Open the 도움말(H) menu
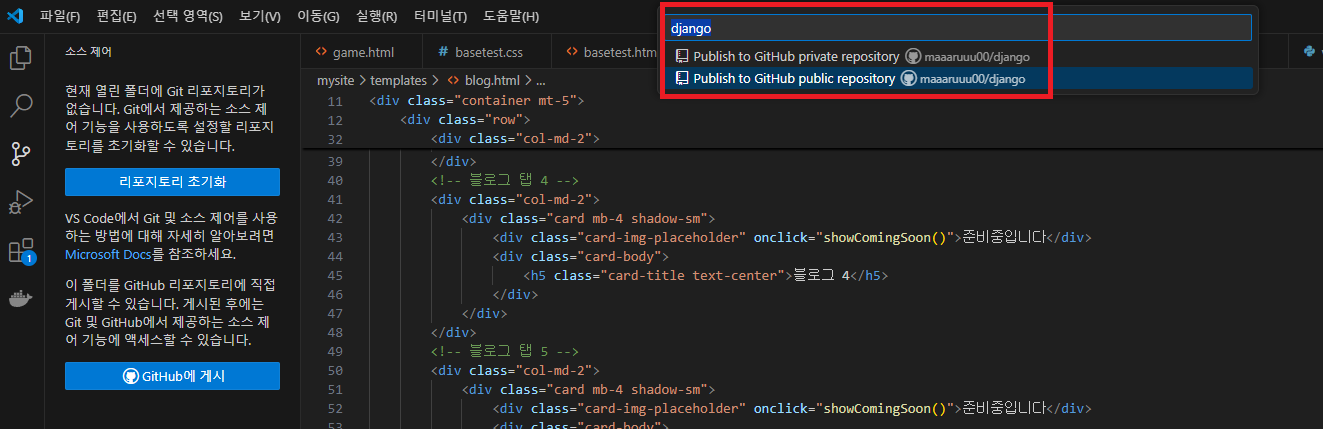Image resolution: width=1323 pixels, height=429 pixels. point(510,16)
